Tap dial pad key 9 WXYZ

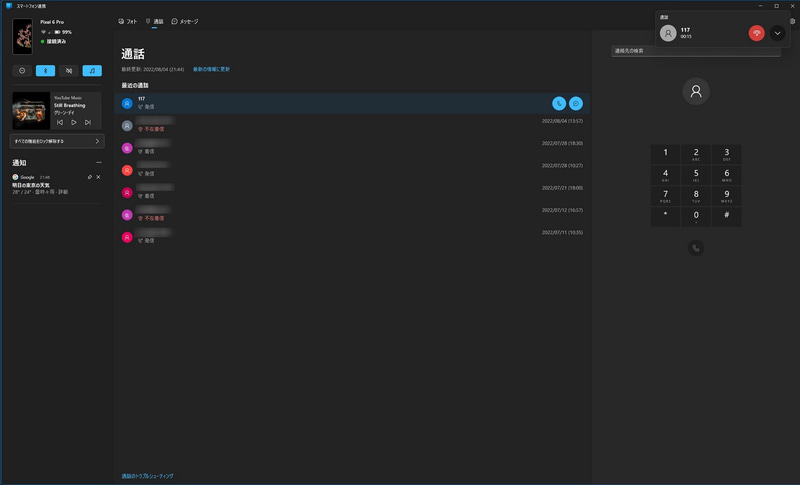pos(727,196)
